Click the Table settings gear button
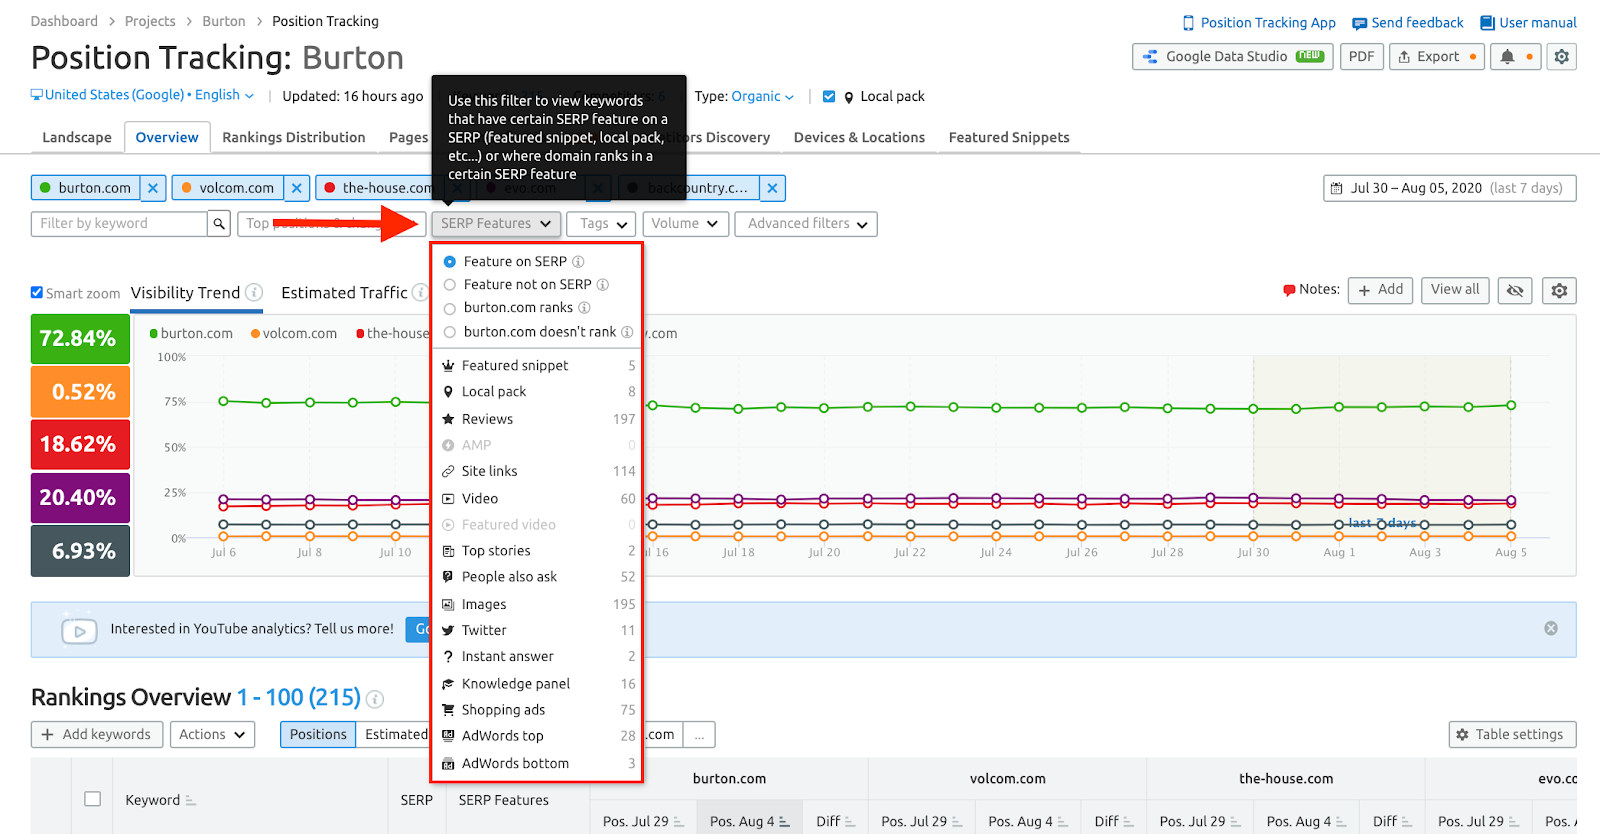The width and height of the screenshot is (1600, 834). point(1512,734)
